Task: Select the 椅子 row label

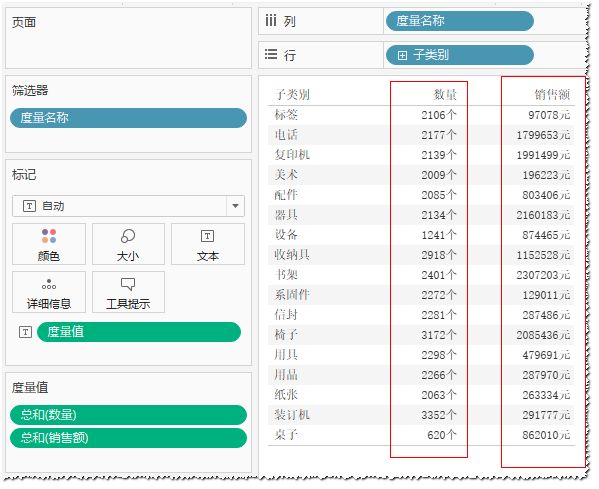Action: coord(286,335)
